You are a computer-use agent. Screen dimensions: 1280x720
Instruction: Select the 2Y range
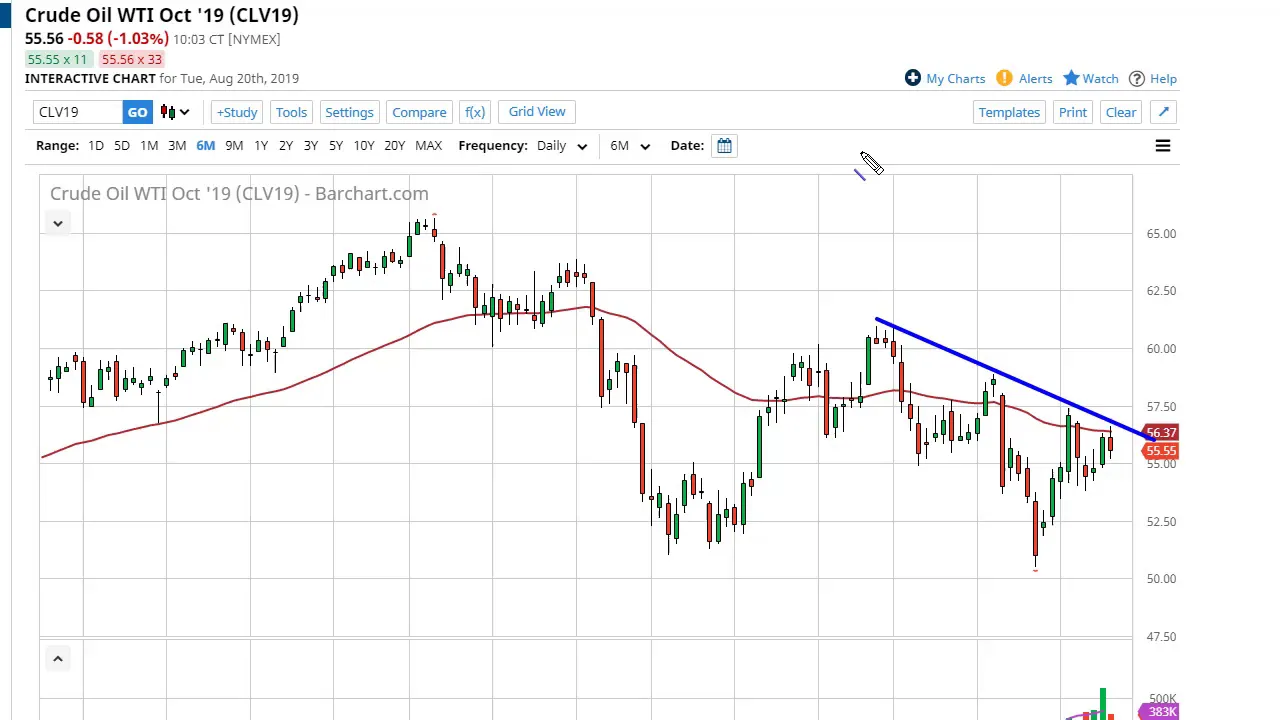point(286,146)
